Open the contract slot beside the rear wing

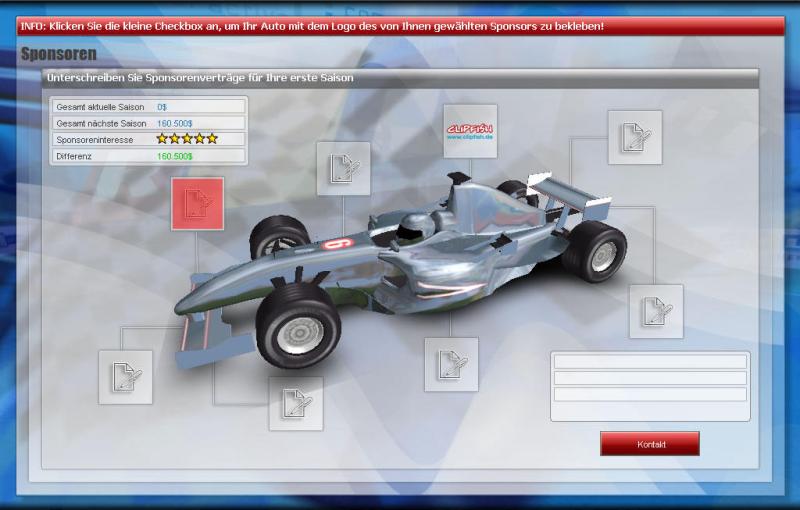coord(634,137)
